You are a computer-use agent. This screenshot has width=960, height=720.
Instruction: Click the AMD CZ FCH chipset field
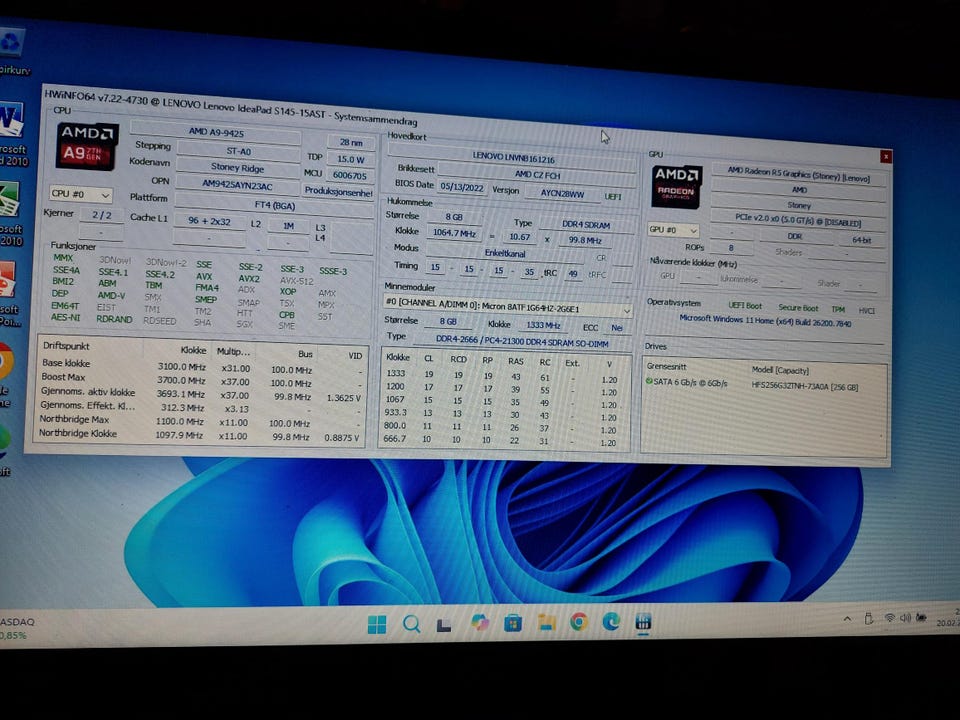coord(537,174)
